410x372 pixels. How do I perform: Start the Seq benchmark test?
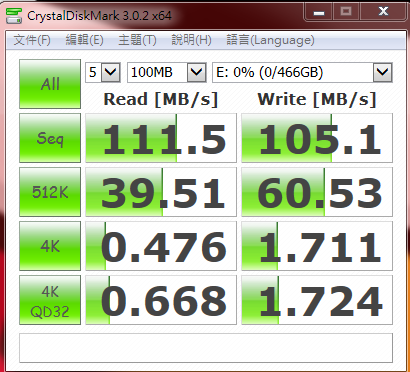(x=50, y=138)
